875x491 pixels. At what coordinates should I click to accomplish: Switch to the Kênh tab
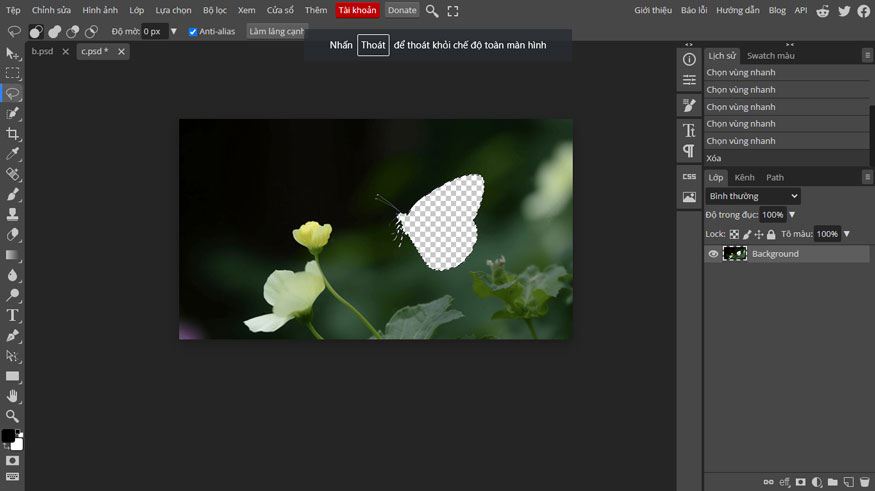point(744,177)
